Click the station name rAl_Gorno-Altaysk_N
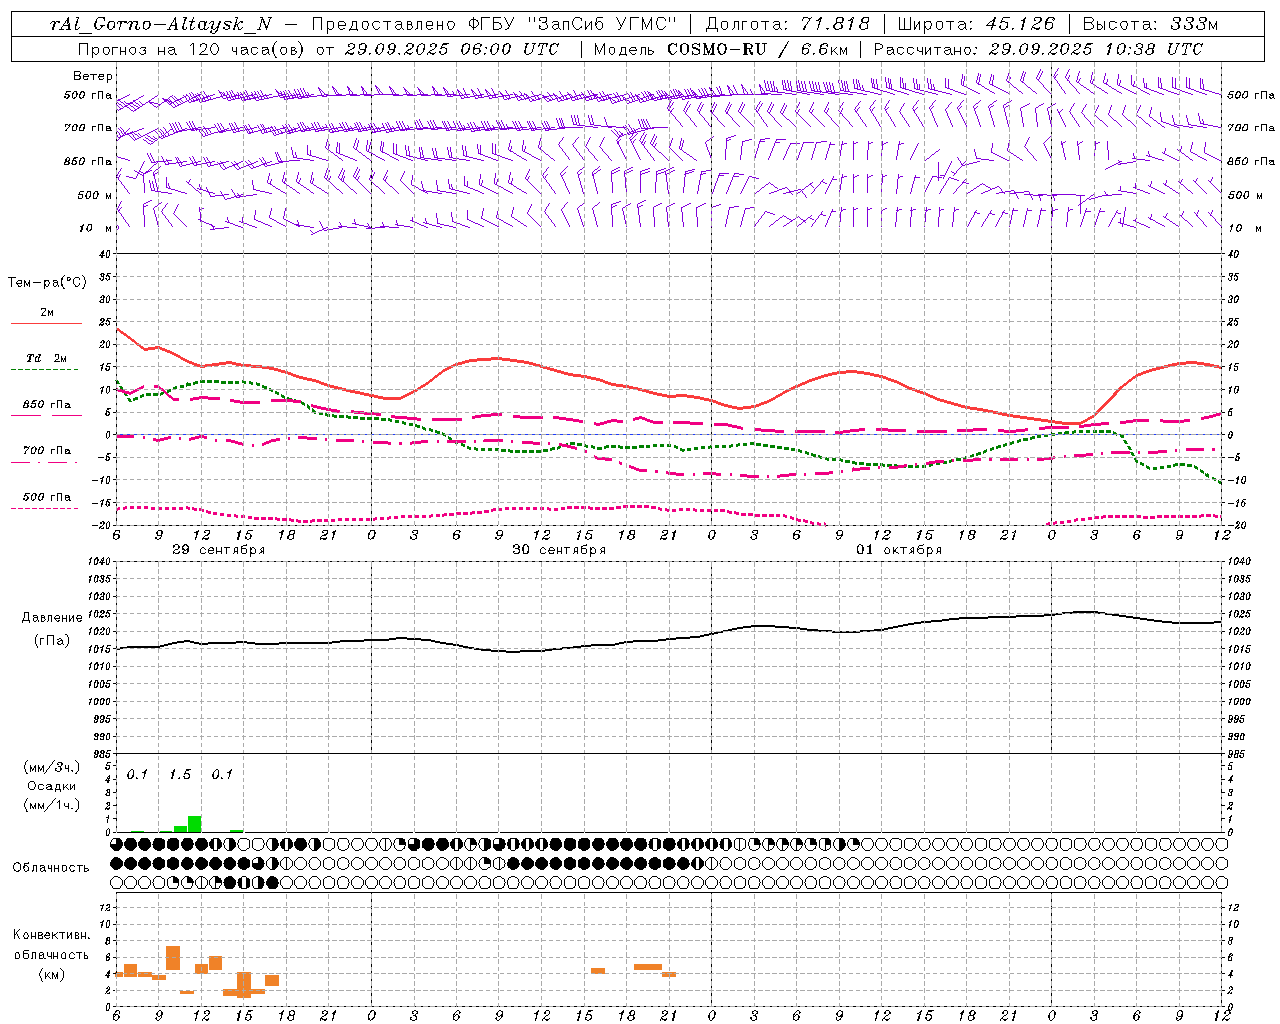This screenshot has width=1280, height=1024. [x=160, y=24]
